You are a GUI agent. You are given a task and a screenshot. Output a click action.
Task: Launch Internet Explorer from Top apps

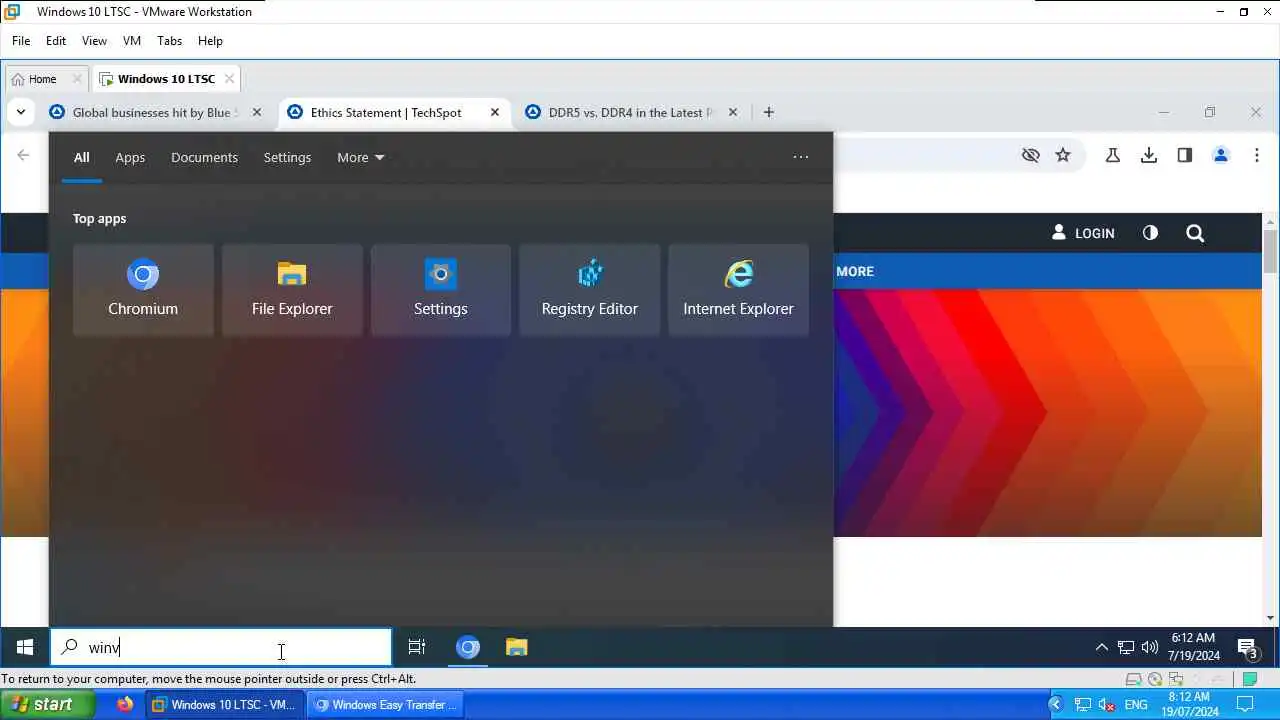coord(738,290)
